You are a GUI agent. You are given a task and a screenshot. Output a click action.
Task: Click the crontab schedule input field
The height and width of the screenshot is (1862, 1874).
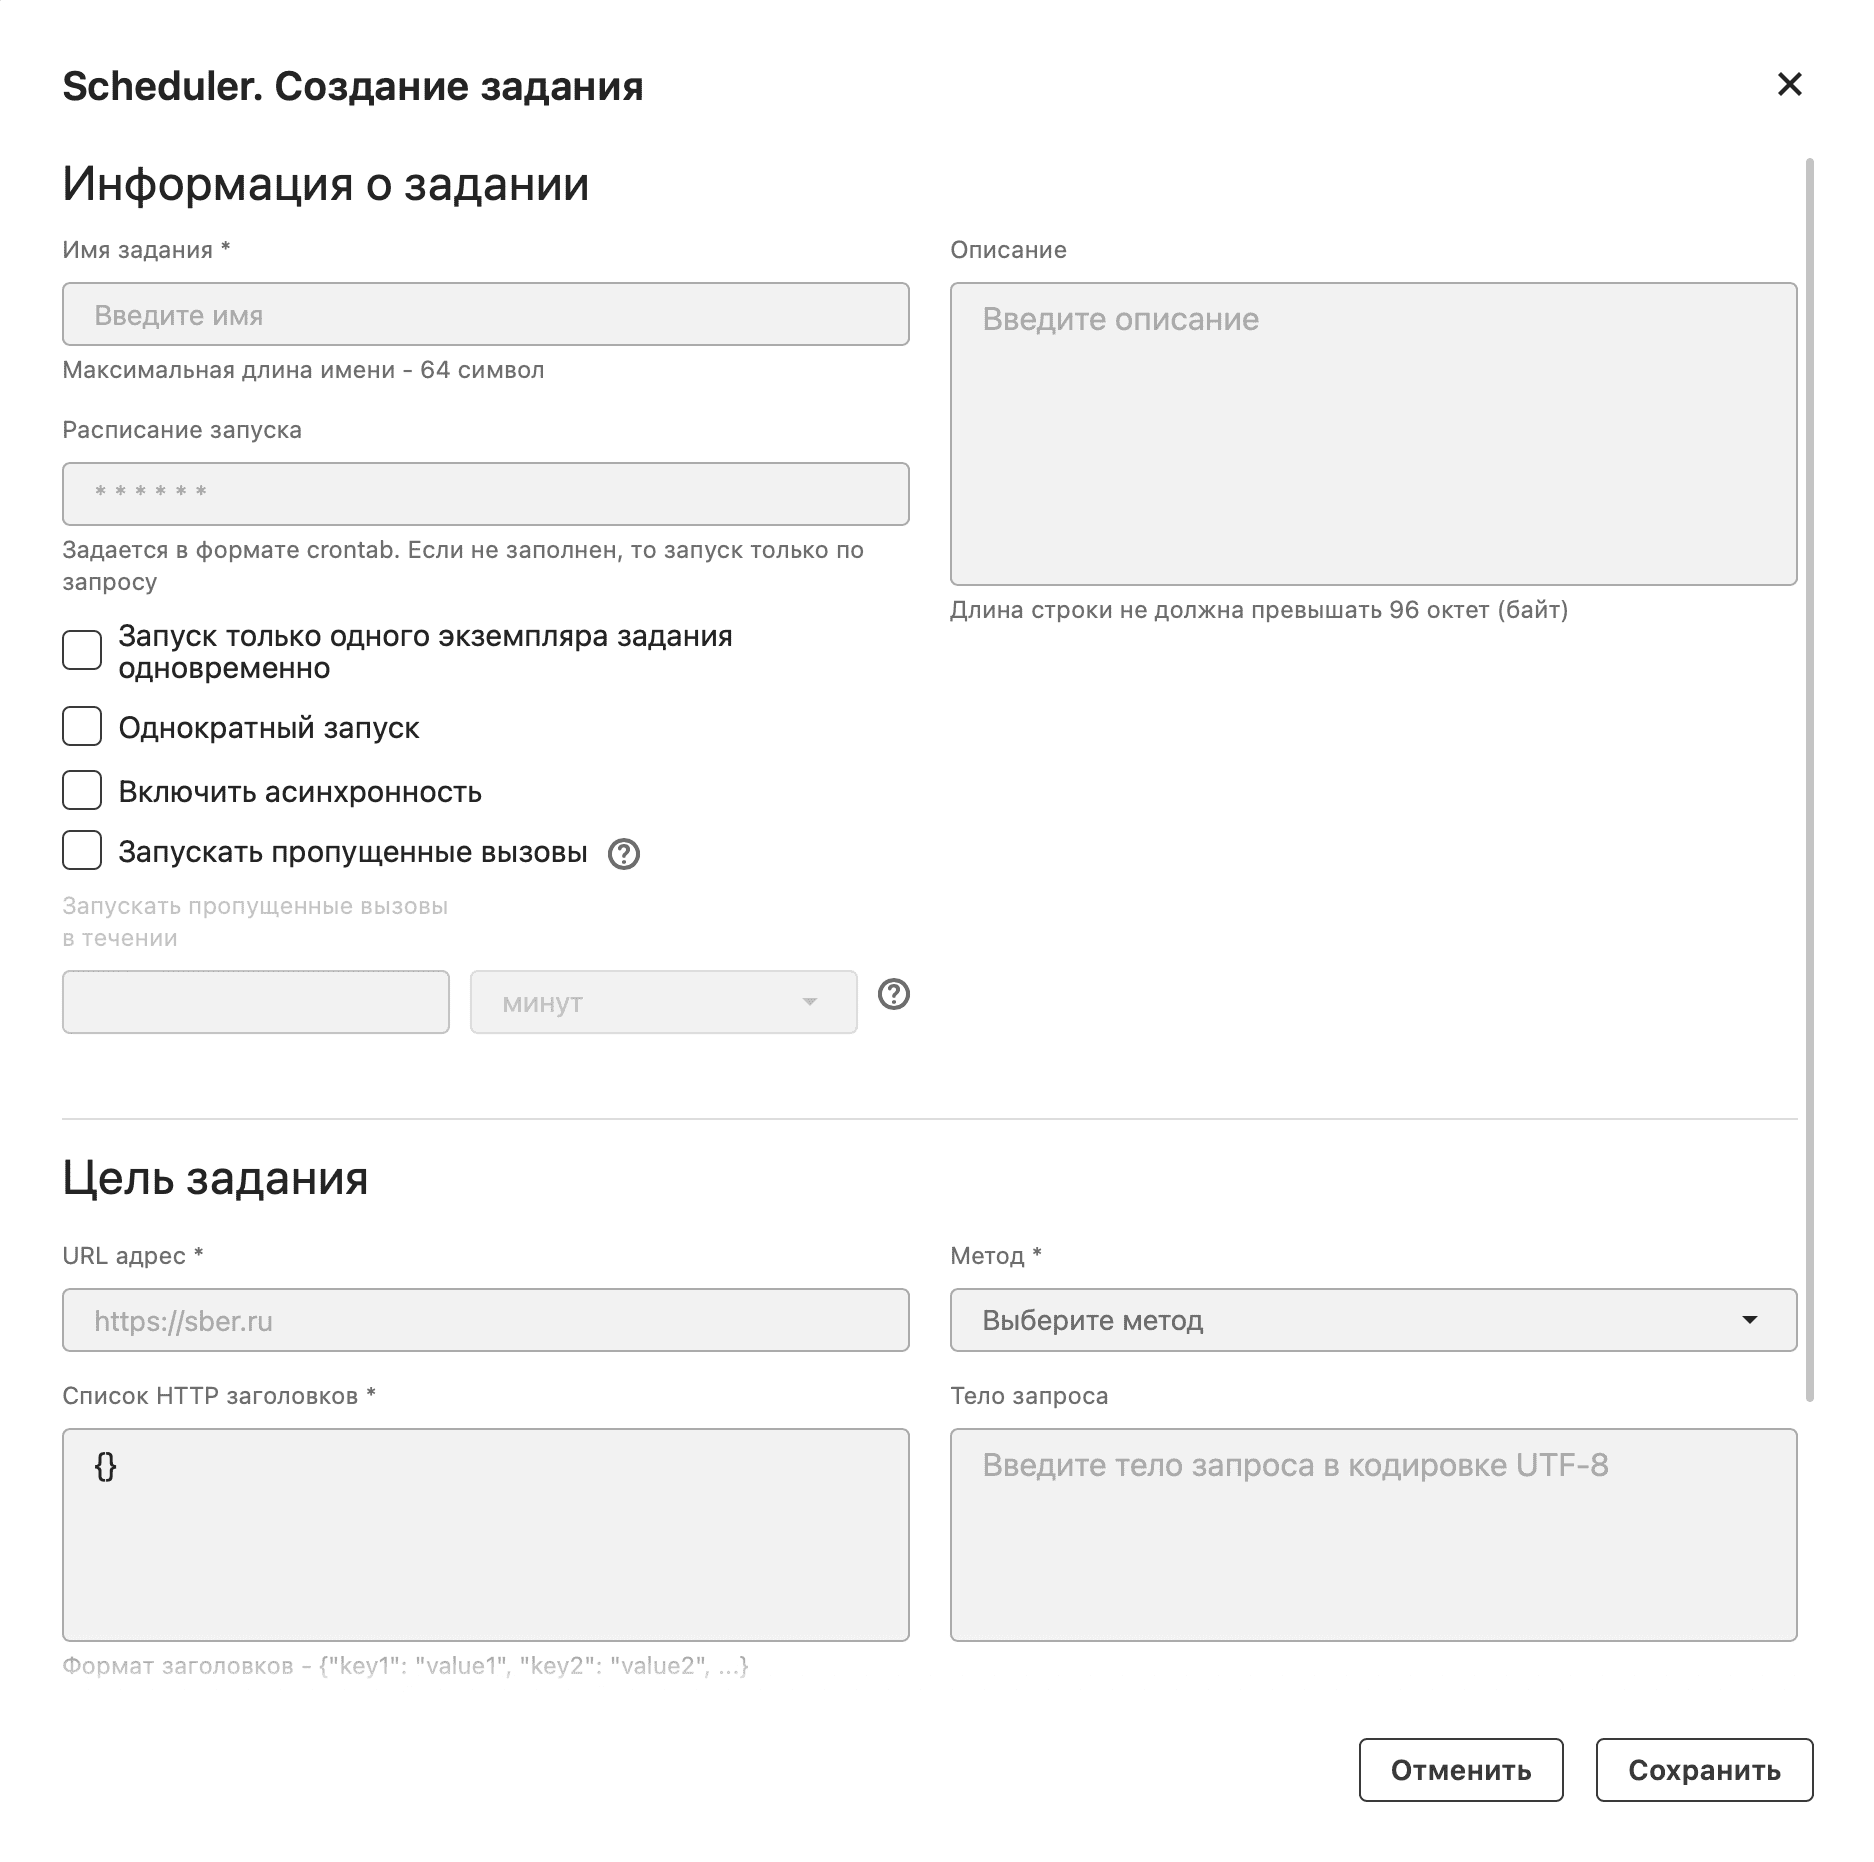coord(485,494)
